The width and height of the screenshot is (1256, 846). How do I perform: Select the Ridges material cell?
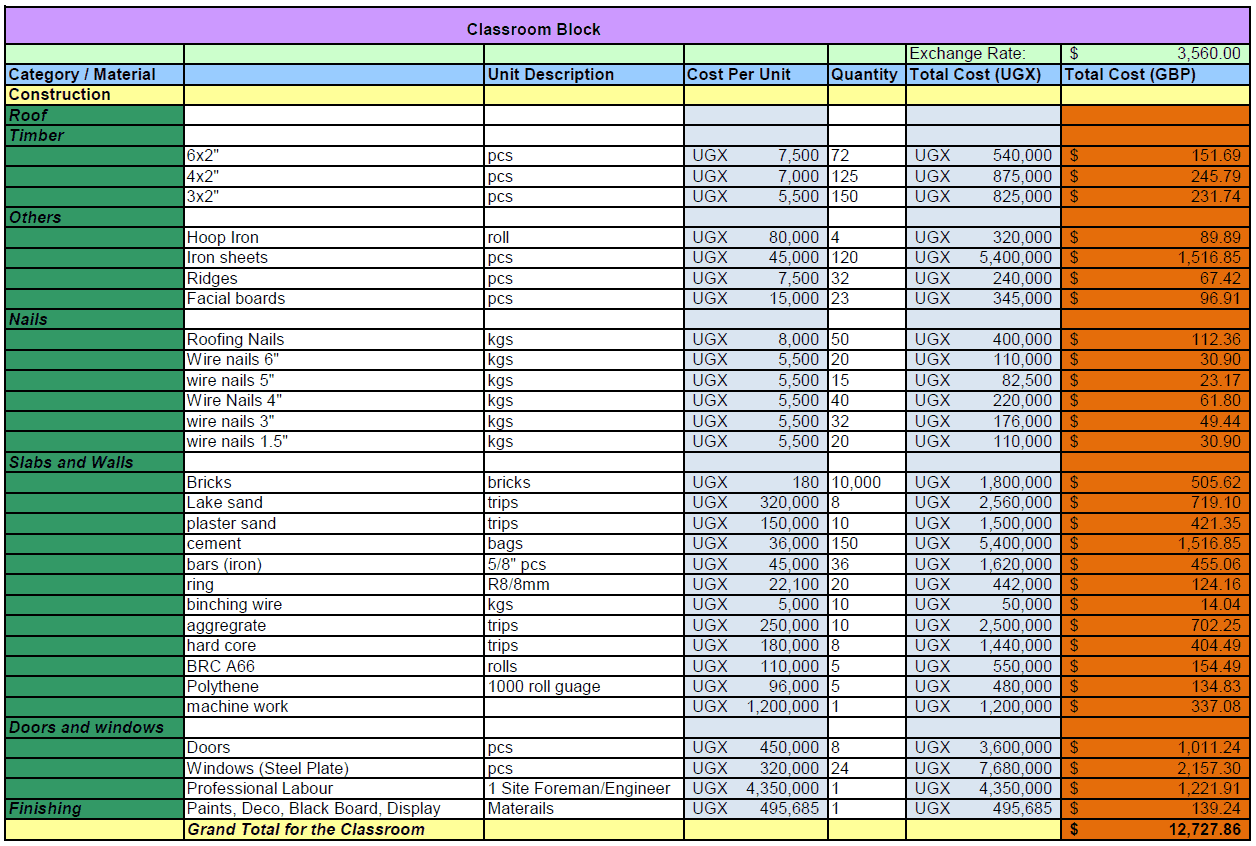coord(334,278)
